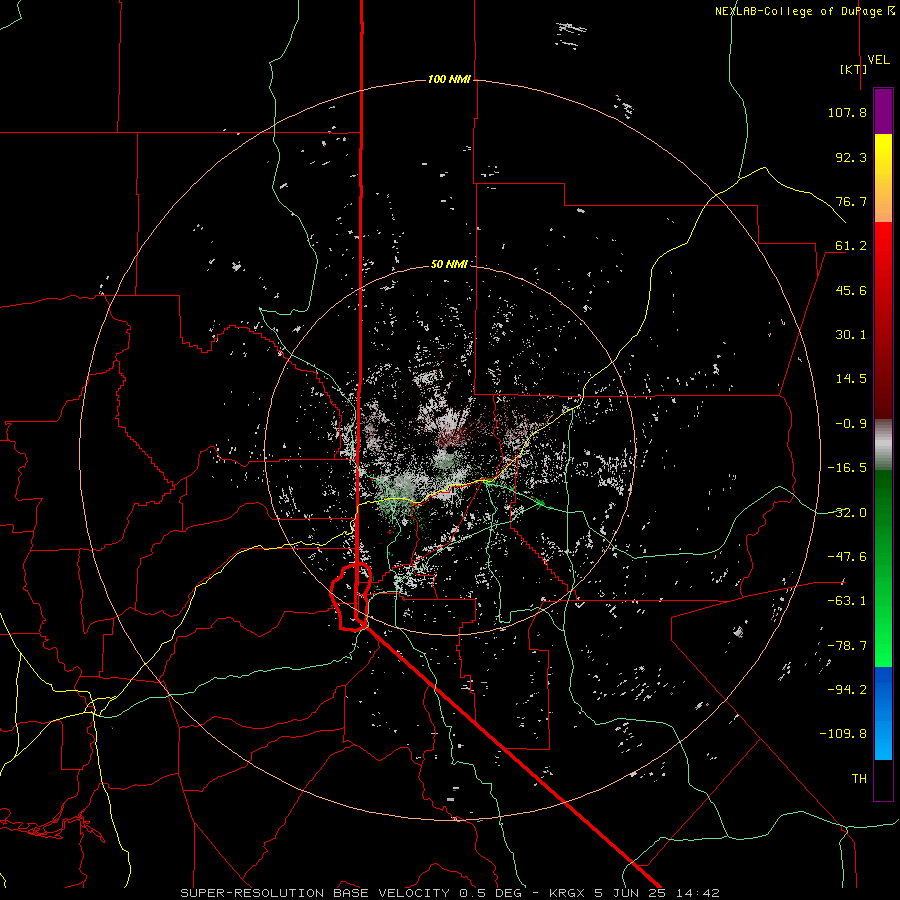Click the 45.6 velocity scale value
This screenshot has width=900, height=900.
tap(851, 290)
